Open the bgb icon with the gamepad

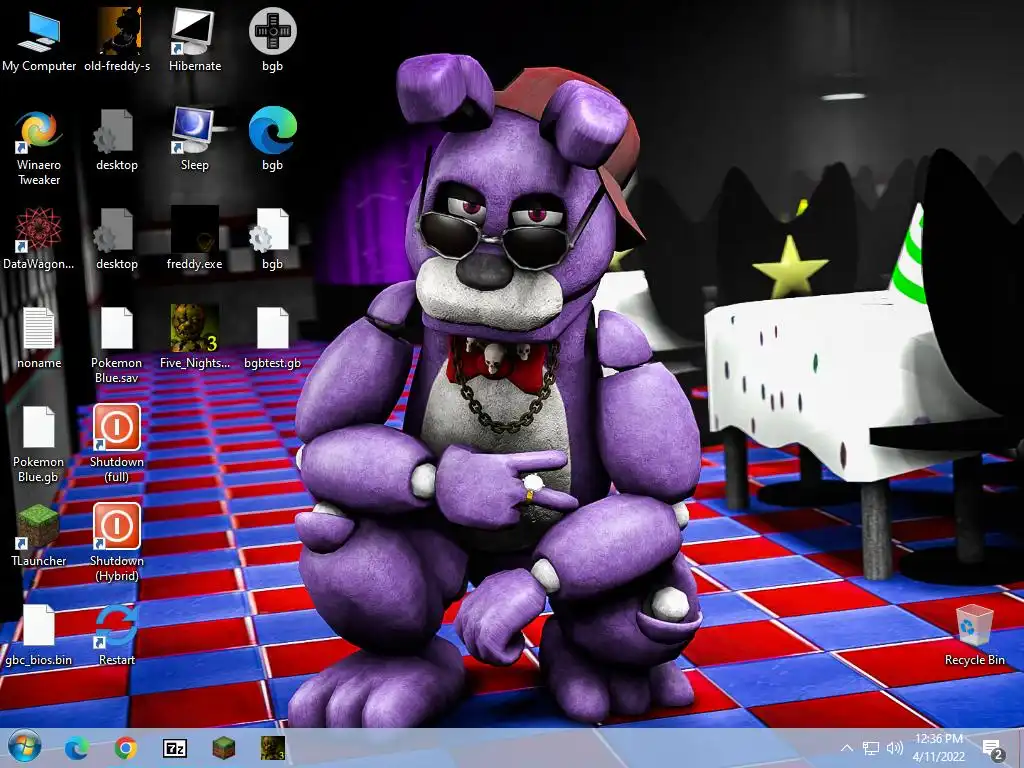[272, 40]
